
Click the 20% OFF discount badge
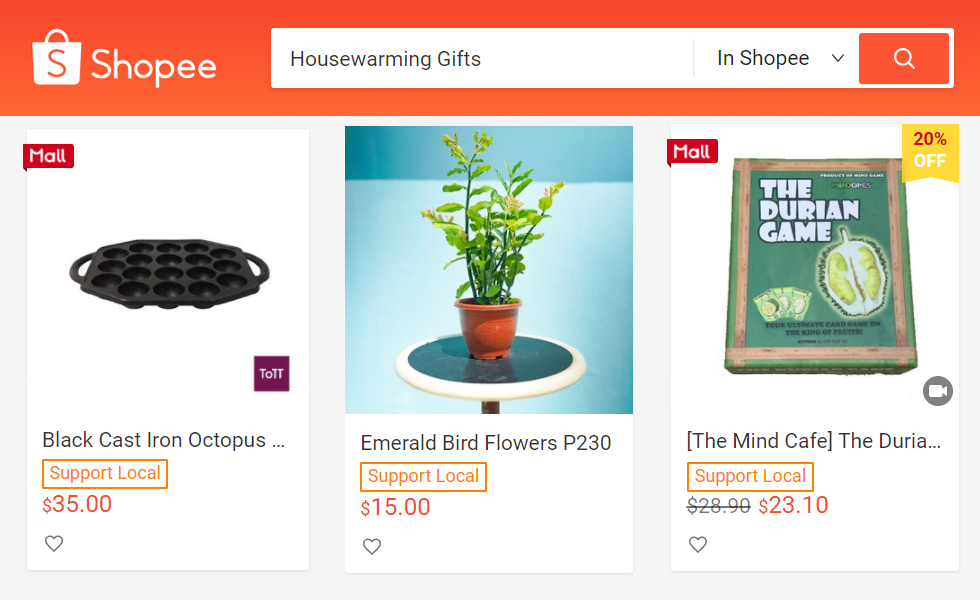(930, 150)
